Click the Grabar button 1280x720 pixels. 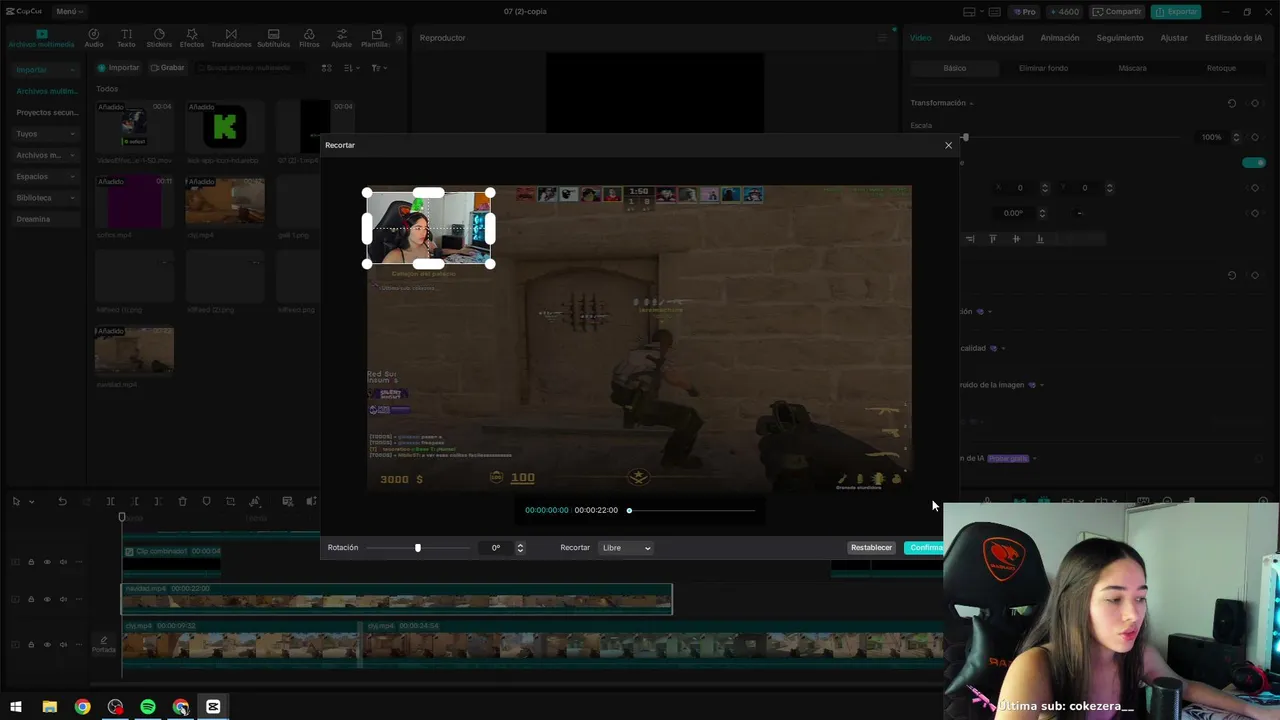point(167,68)
